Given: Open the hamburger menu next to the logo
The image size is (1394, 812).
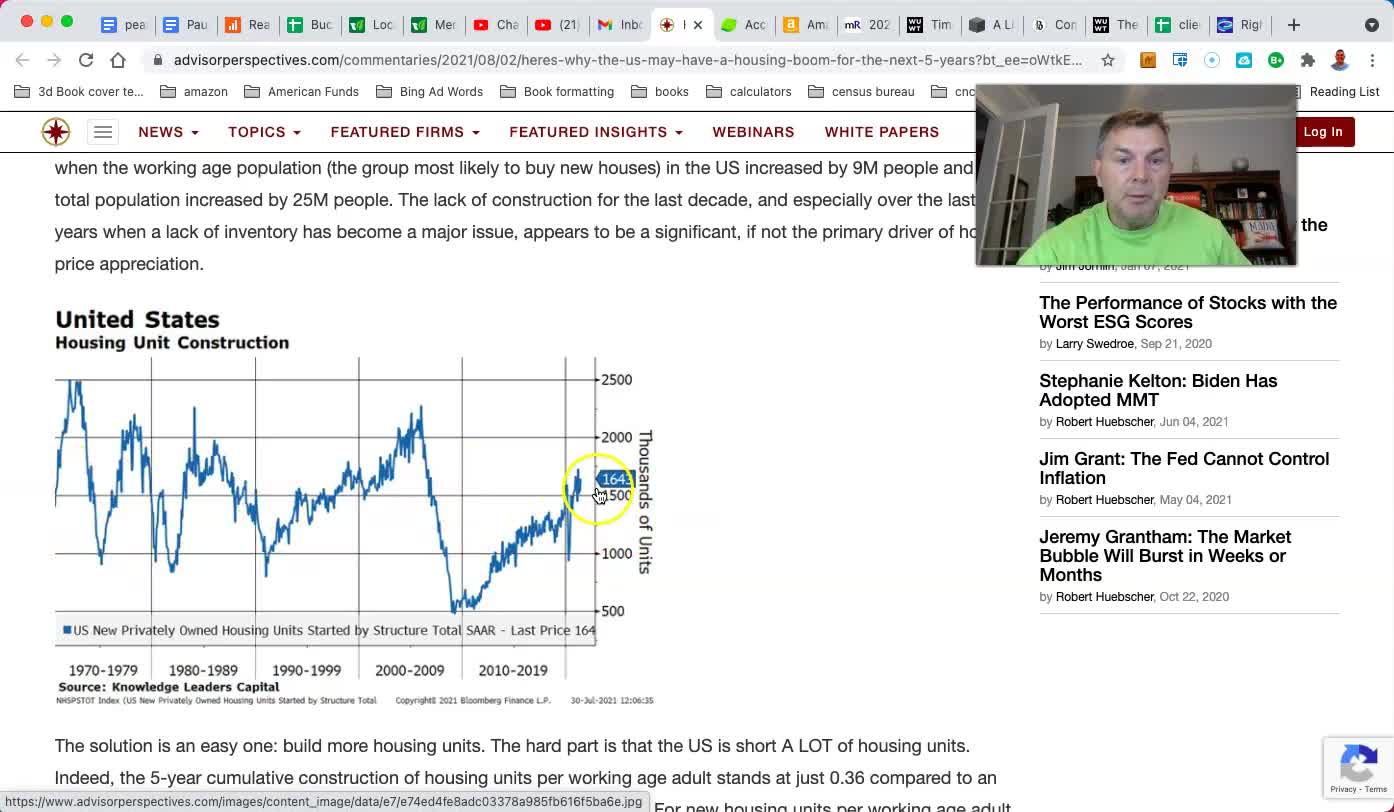Looking at the screenshot, I should [103, 131].
